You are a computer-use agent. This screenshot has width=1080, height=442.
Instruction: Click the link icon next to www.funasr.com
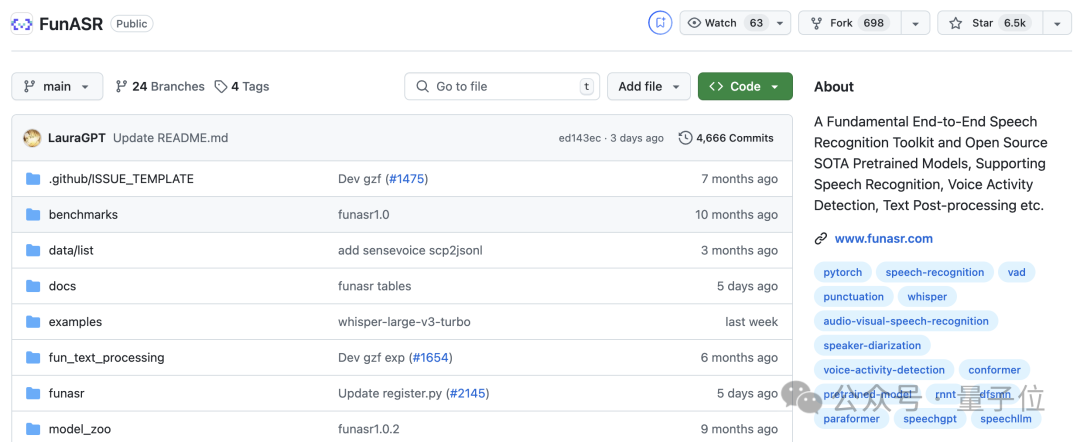point(820,239)
